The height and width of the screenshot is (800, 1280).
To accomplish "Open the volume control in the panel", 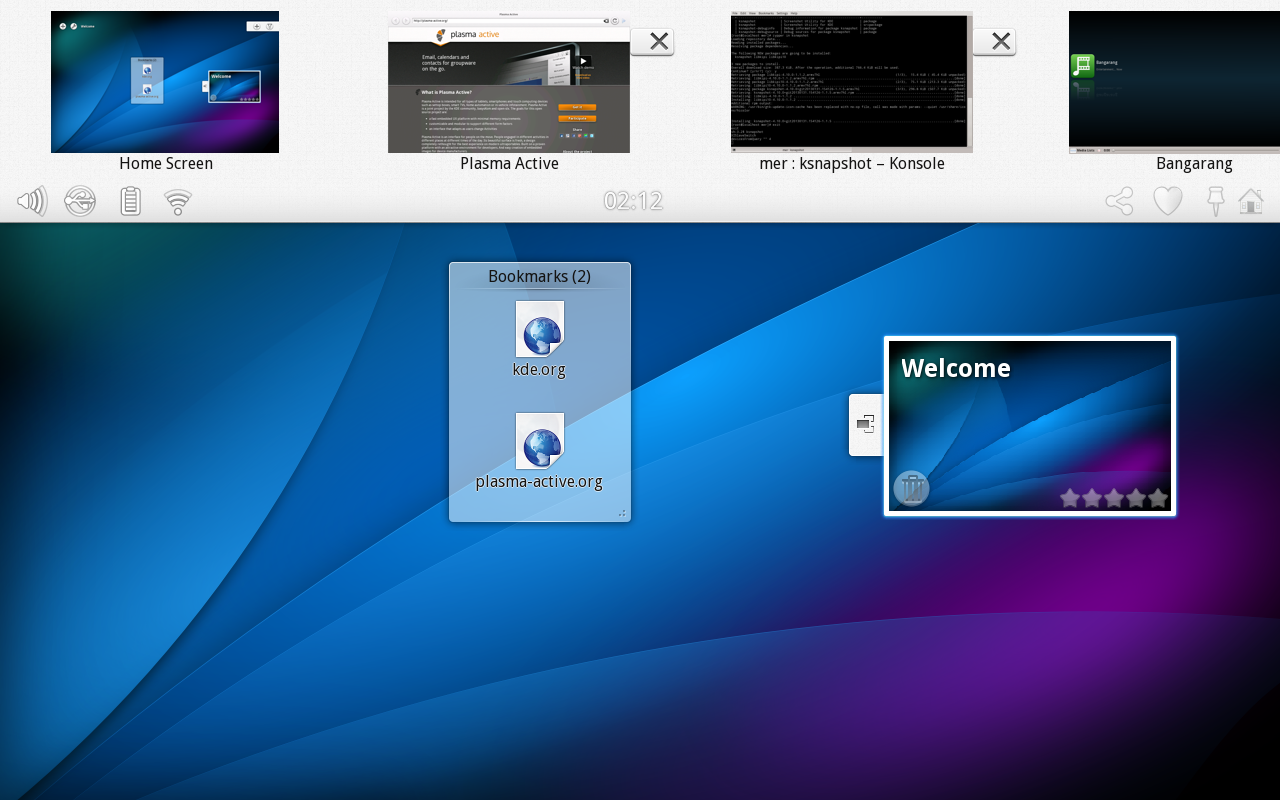I will (x=32, y=202).
